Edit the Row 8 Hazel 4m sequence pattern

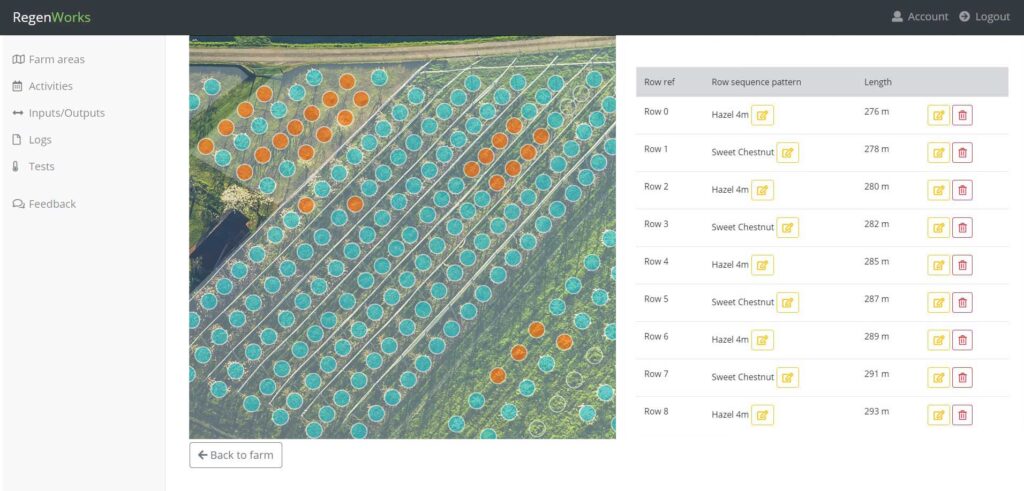(x=762, y=415)
